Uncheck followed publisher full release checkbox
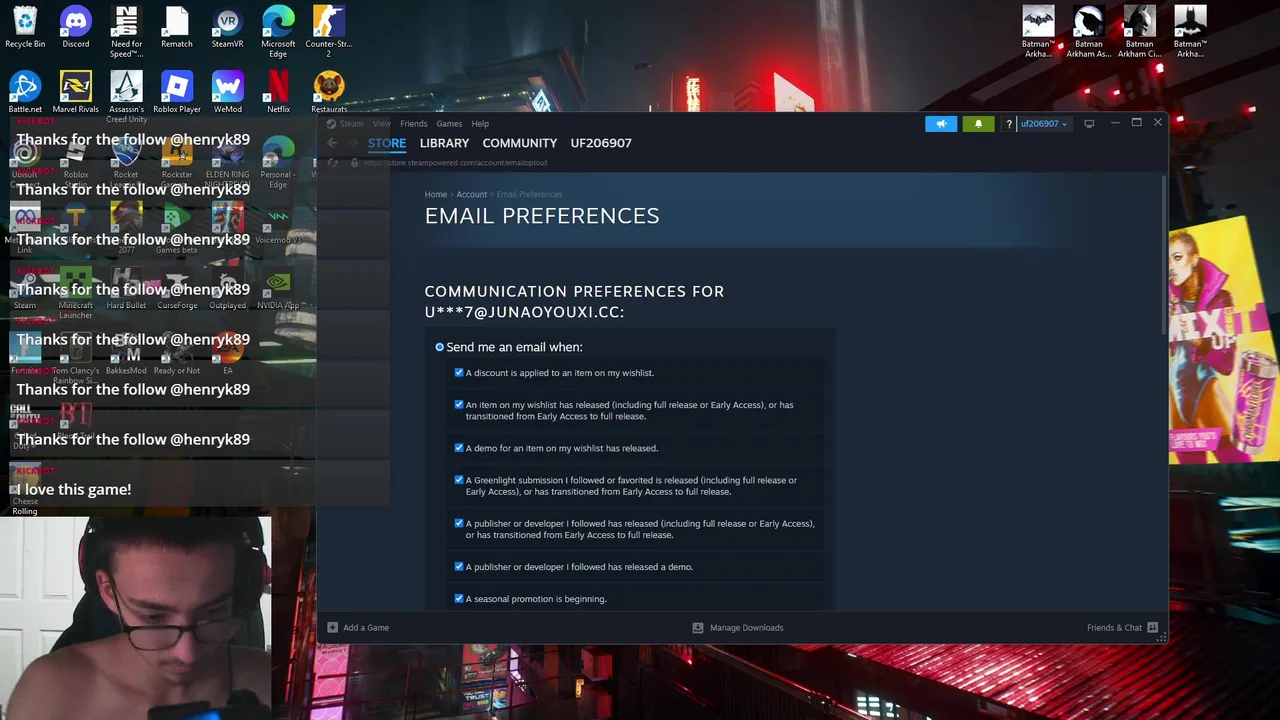This screenshot has height=720, width=1280. (x=459, y=522)
